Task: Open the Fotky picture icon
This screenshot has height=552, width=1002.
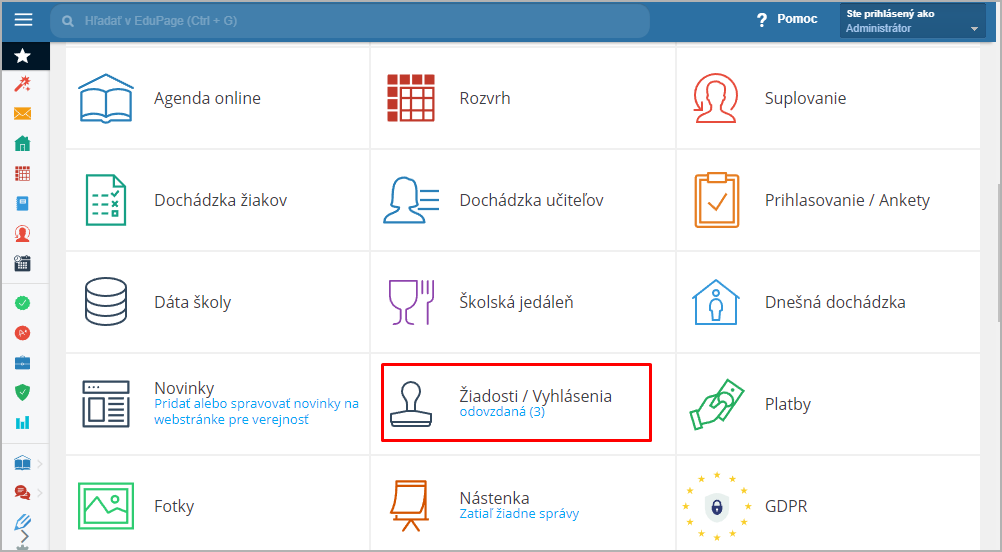Action: coord(106,506)
